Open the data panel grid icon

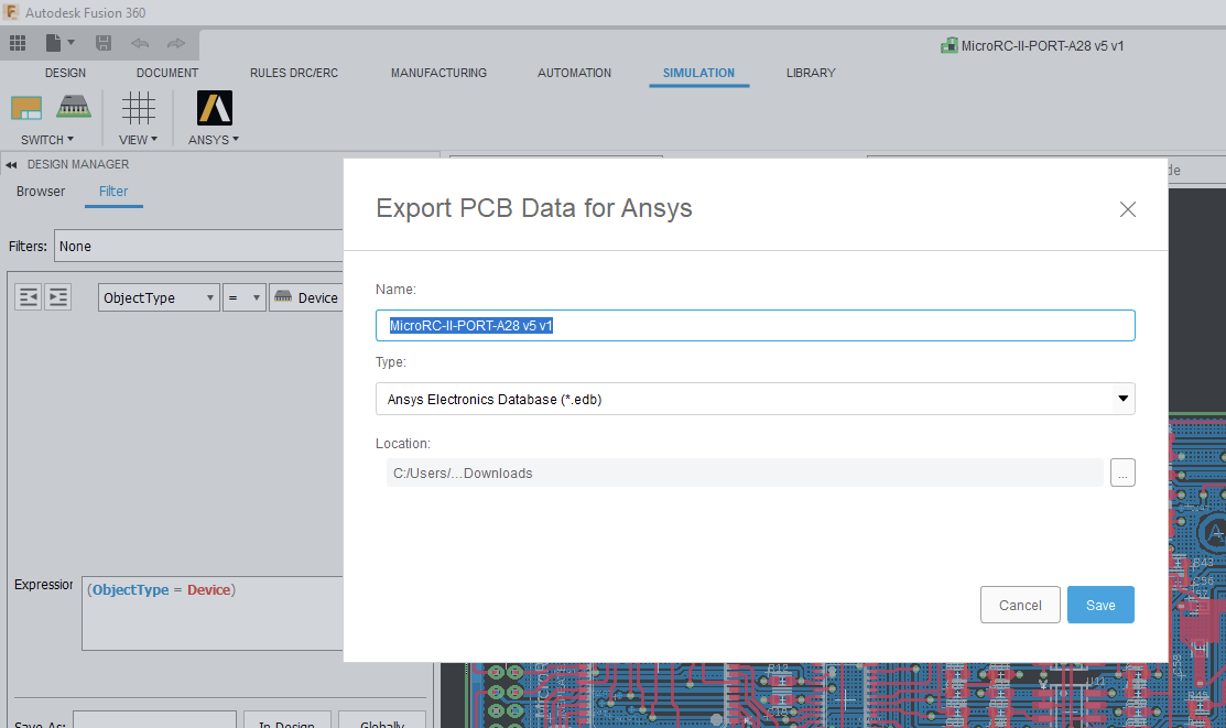[18, 44]
